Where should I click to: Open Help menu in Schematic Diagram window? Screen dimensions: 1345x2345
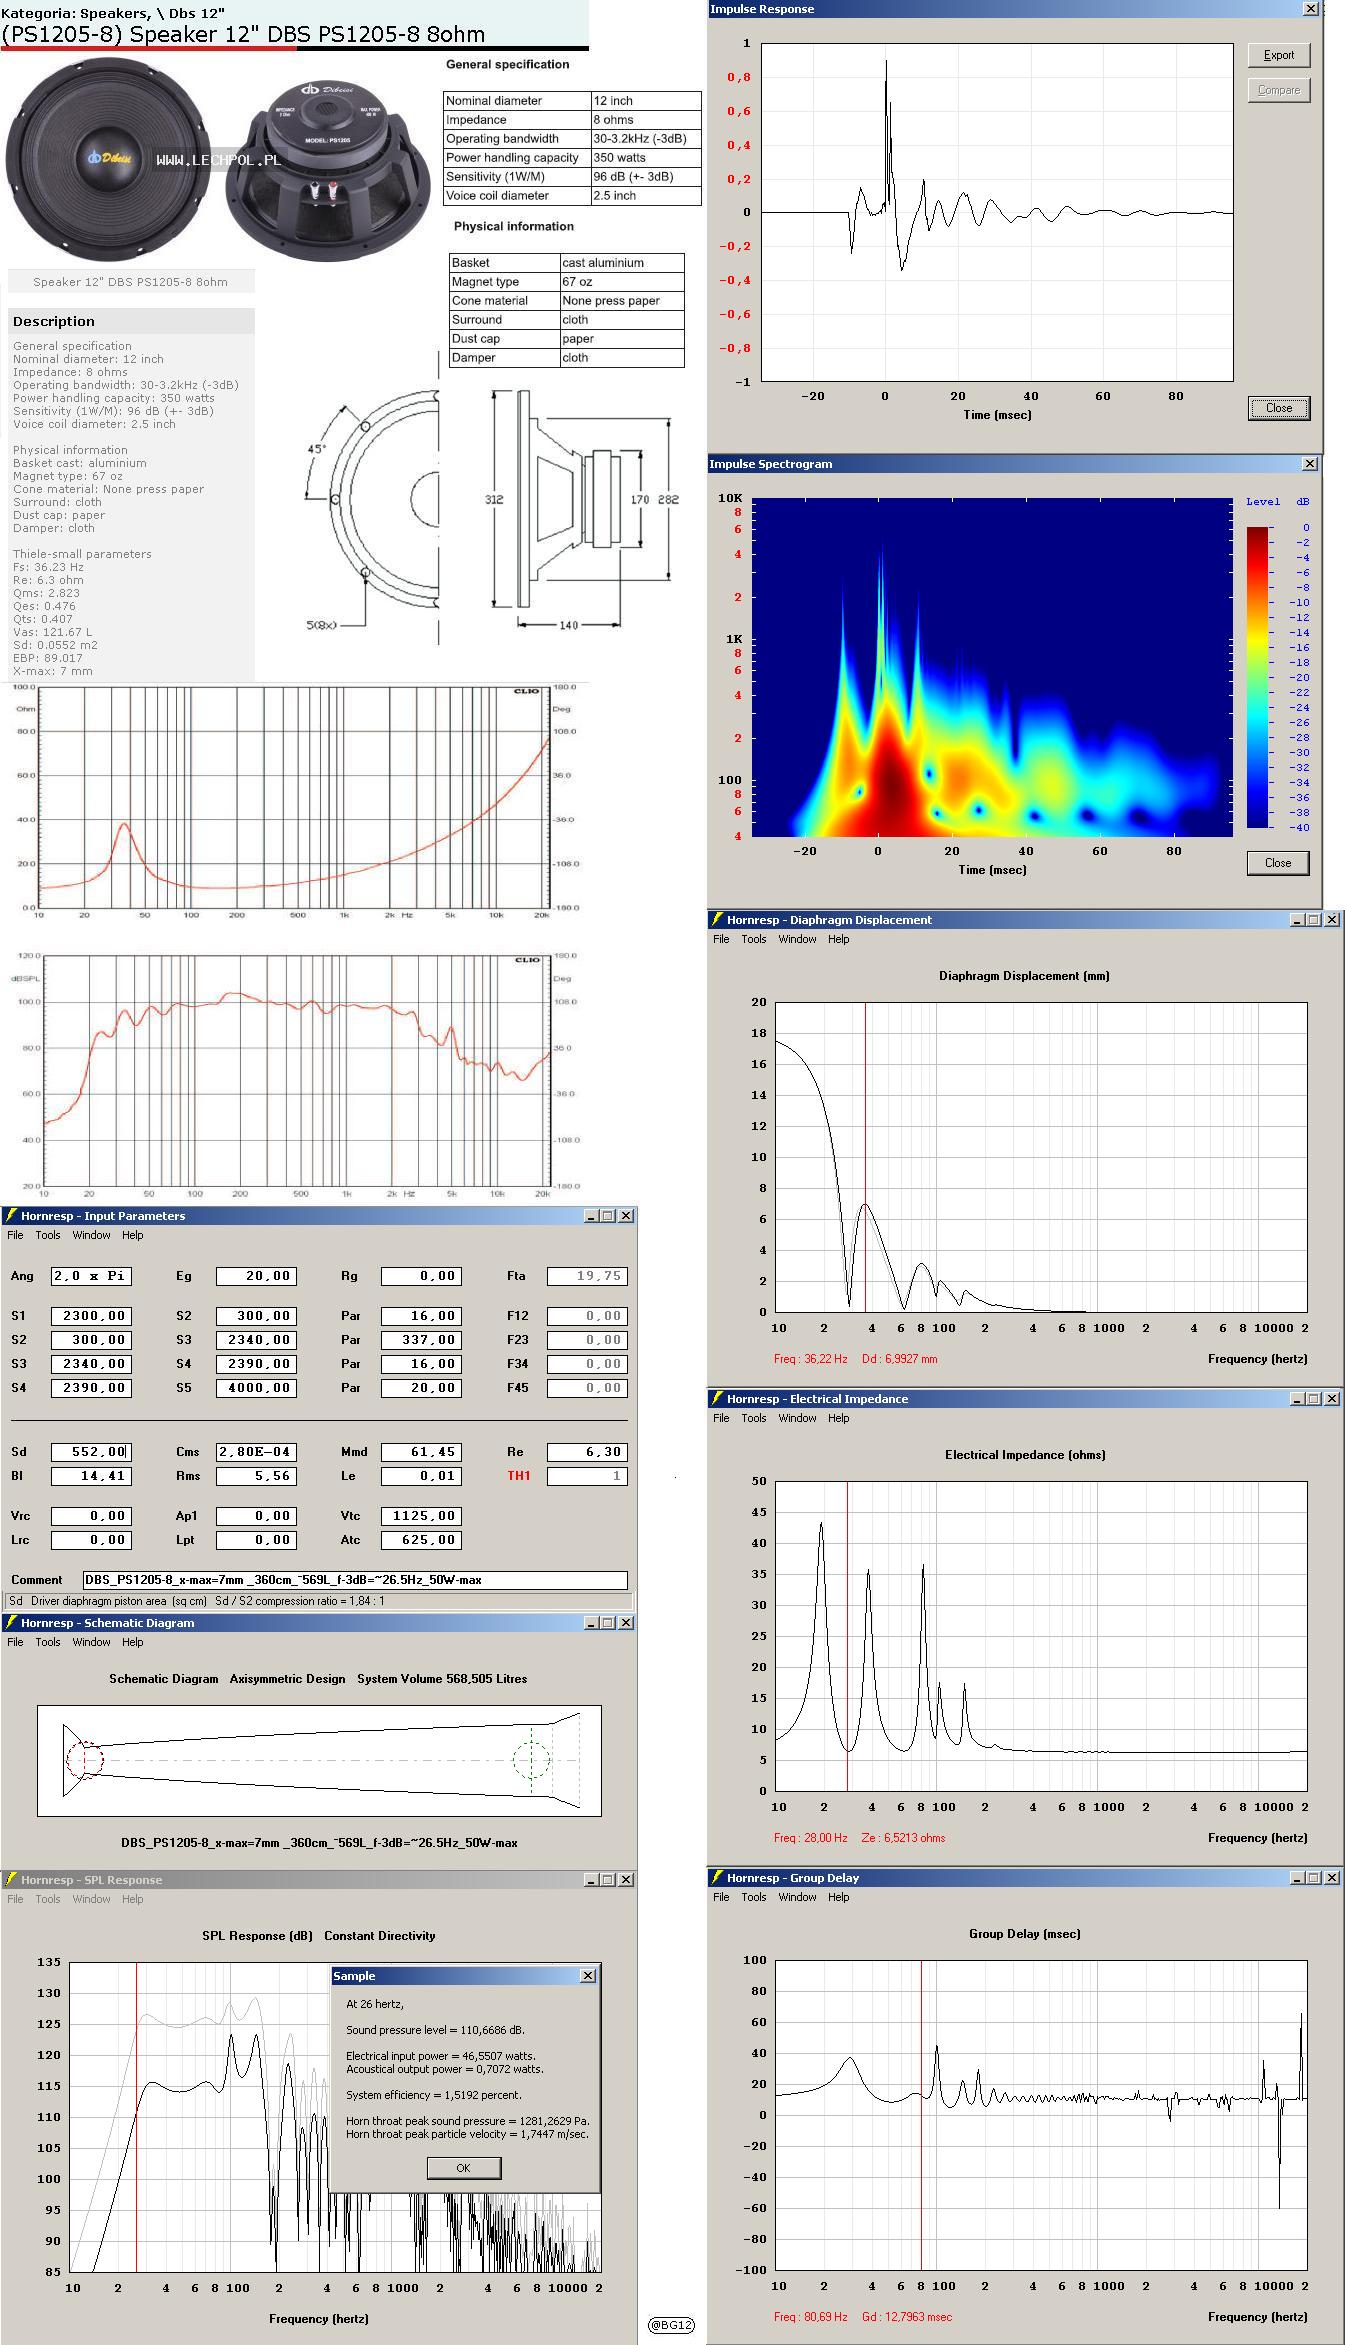[x=133, y=1642]
